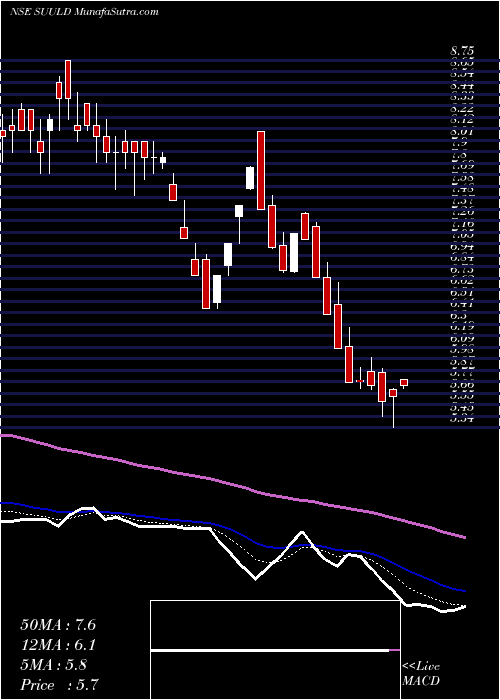The image size is (500, 700).
Task: Click the MACD histogram box
Action: [275, 650]
